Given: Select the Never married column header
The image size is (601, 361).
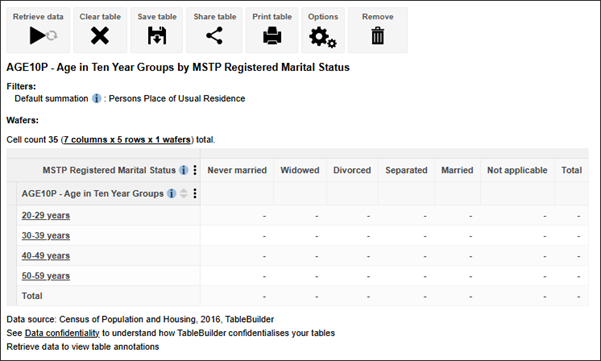Looking at the screenshot, I should point(237,170).
